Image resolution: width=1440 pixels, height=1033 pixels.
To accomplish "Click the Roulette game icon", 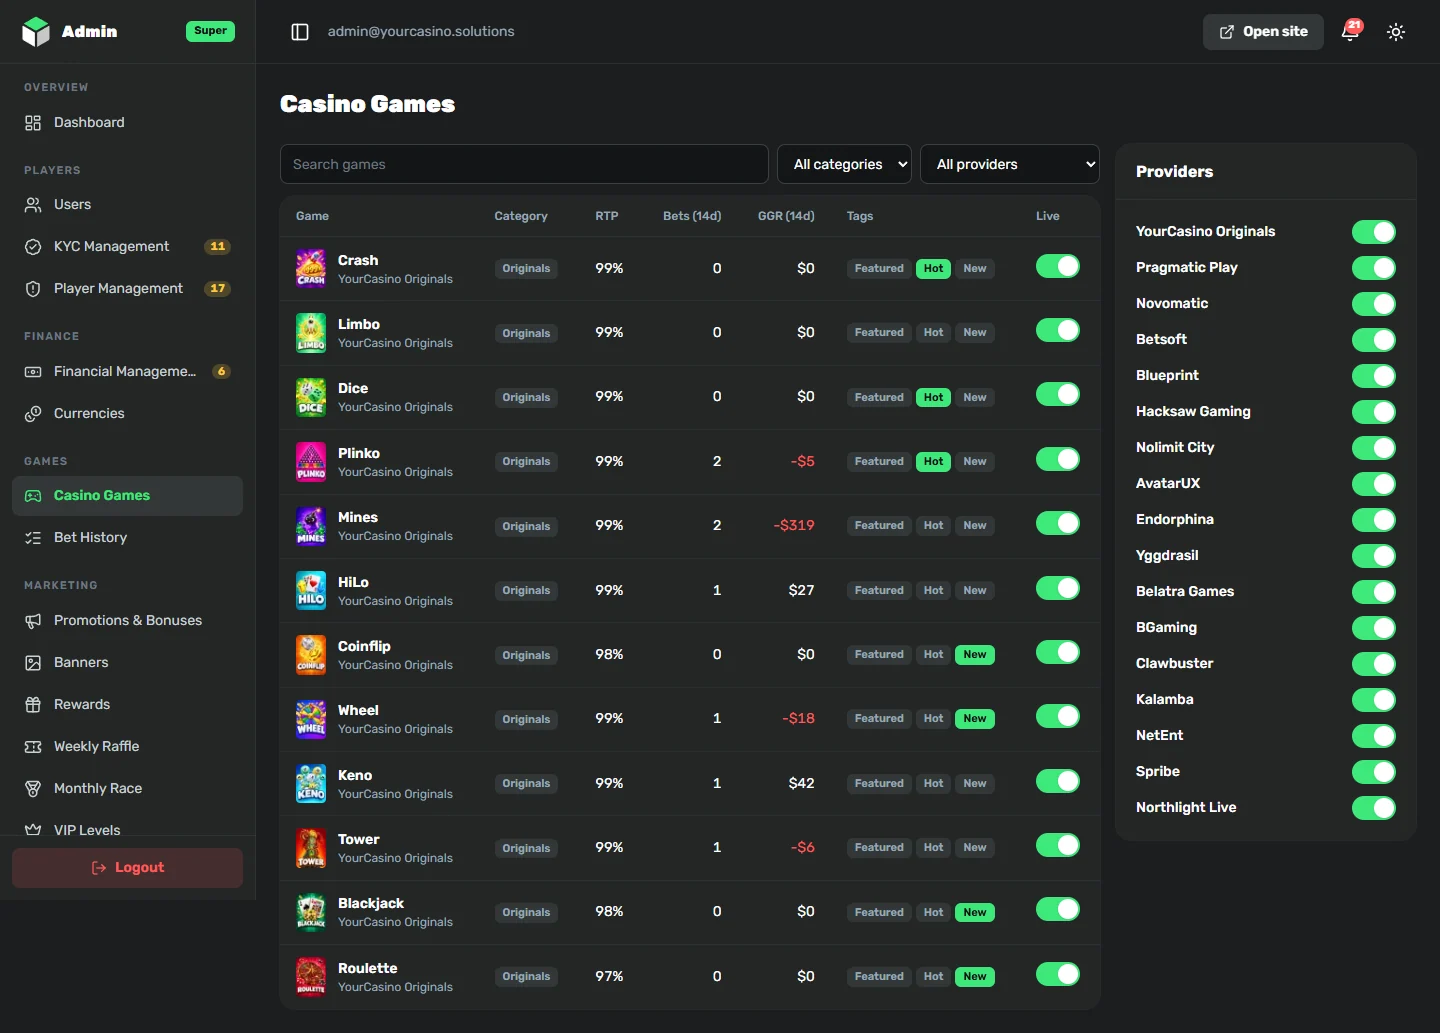I will coord(311,977).
